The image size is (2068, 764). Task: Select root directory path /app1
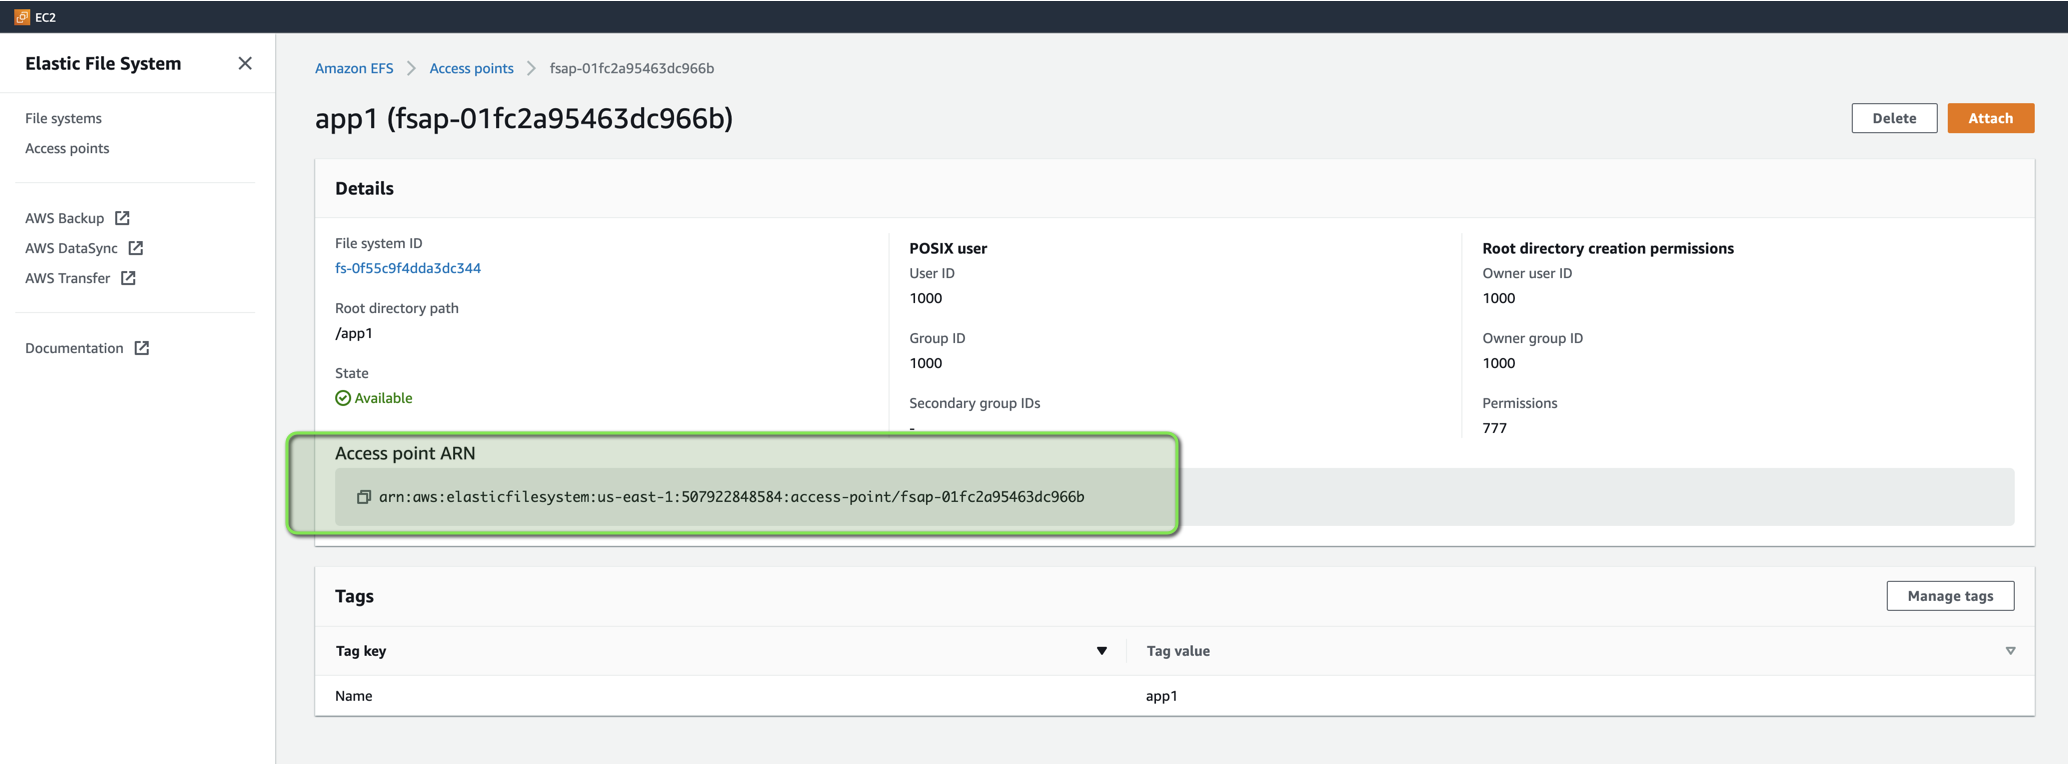pyautogui.click(x=354, y=333)
